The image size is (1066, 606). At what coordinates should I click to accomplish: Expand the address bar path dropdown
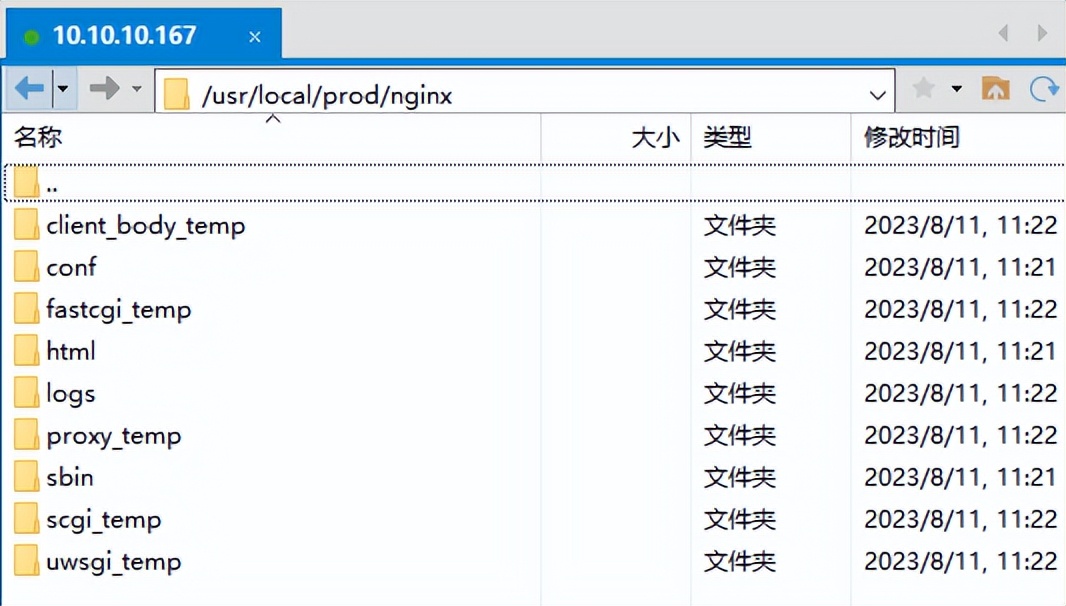(878, 92)
